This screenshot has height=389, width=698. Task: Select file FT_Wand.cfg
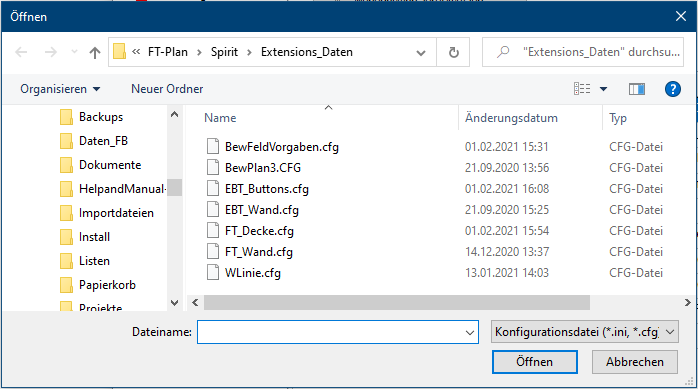click(x=259, y=251)
